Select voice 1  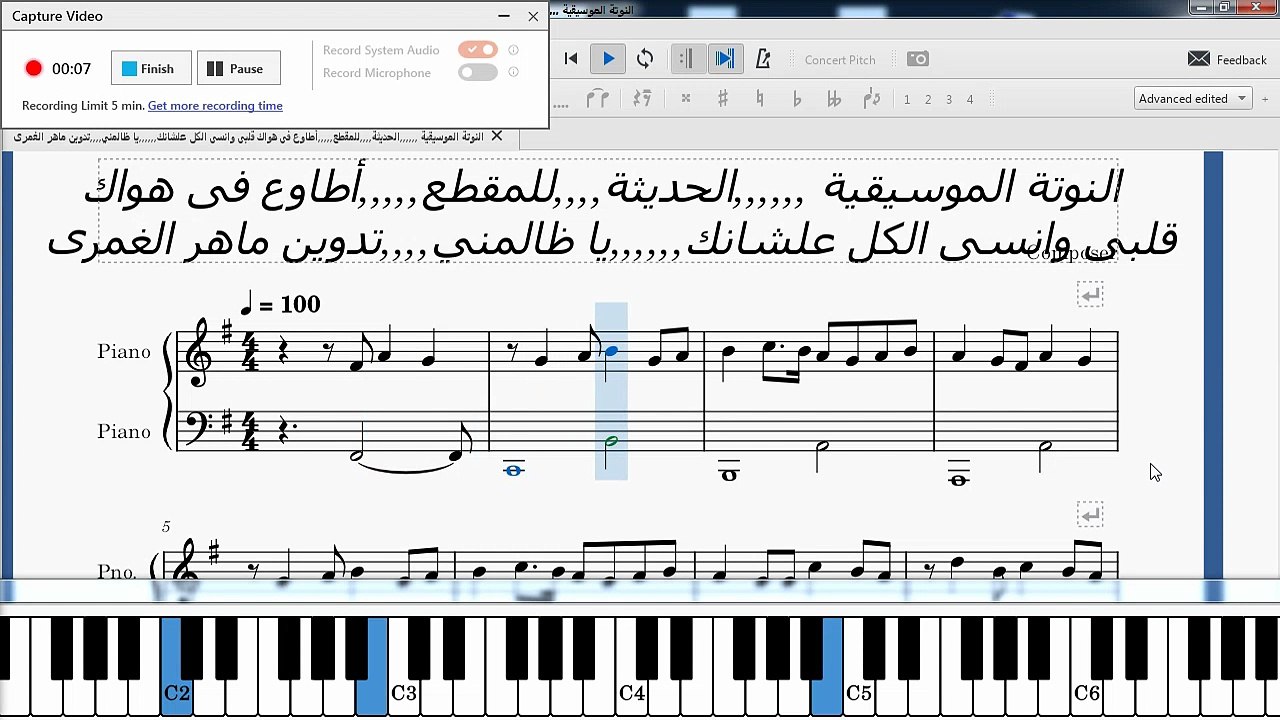point(907,99)
